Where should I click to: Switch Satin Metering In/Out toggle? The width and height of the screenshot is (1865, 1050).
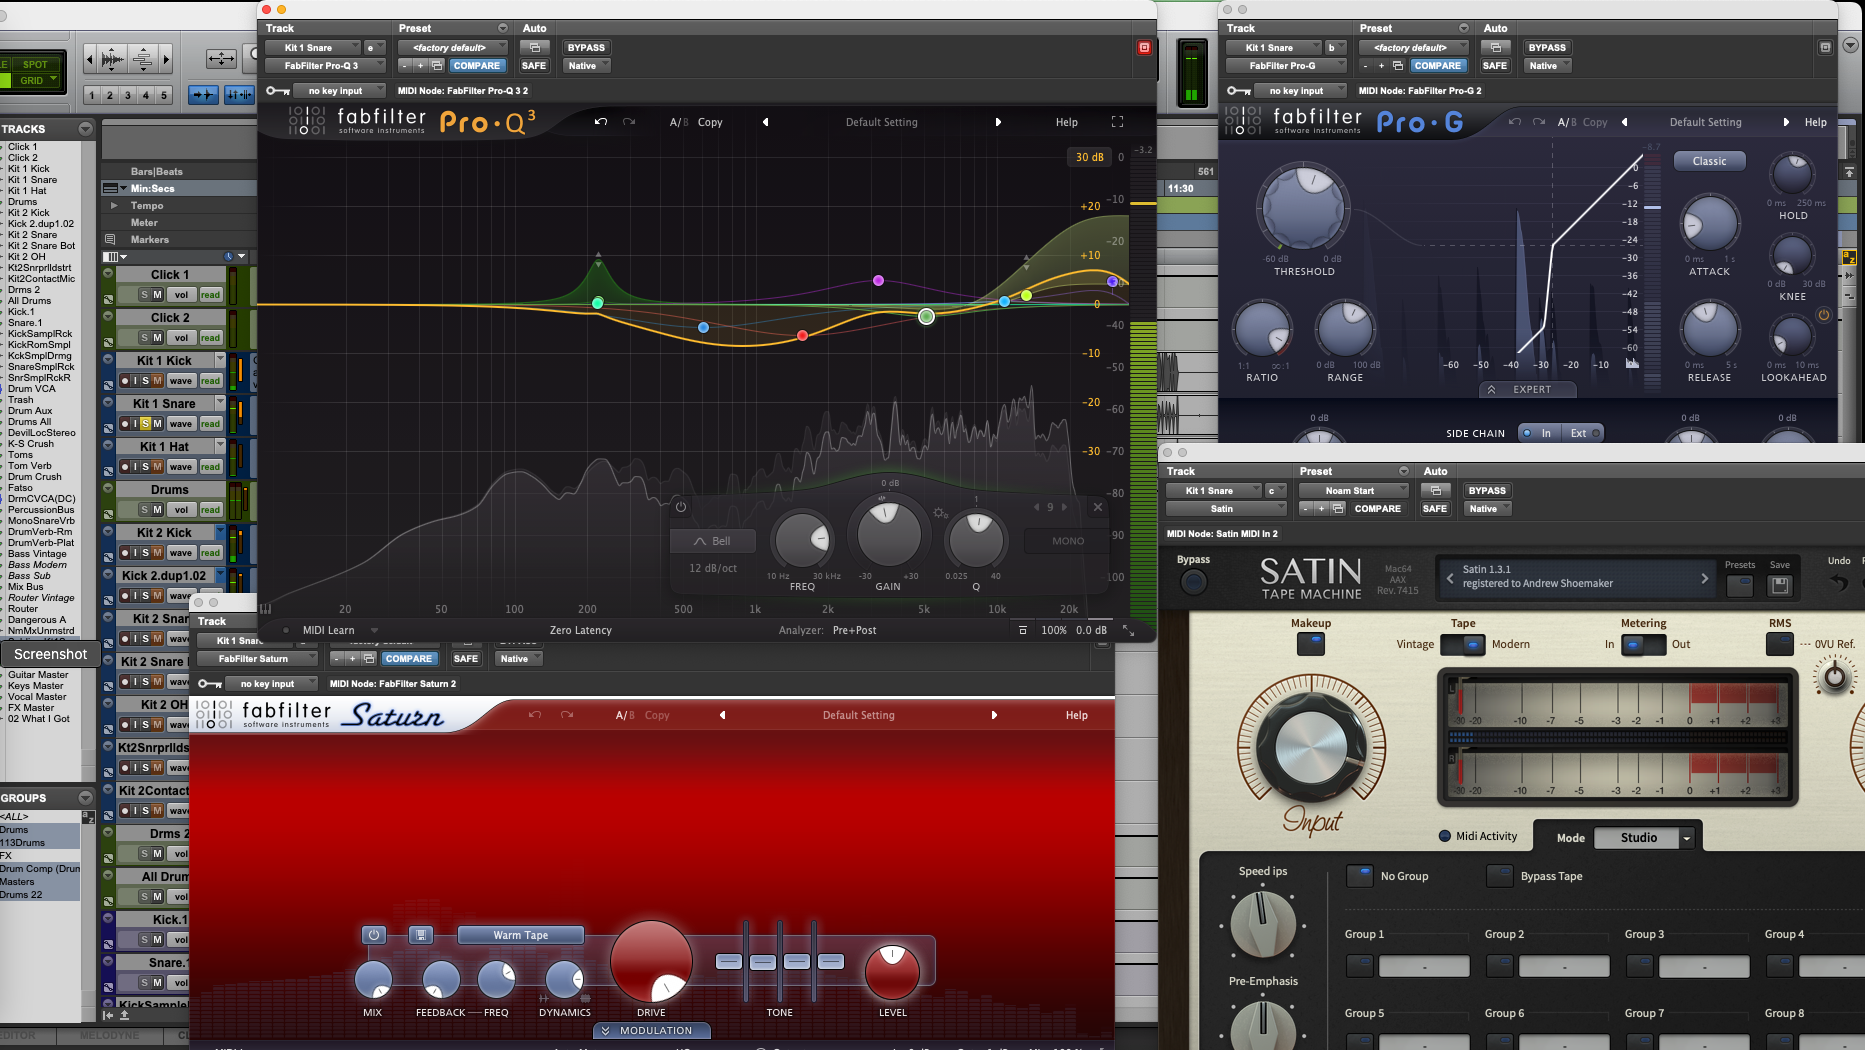pos(1643,645)
